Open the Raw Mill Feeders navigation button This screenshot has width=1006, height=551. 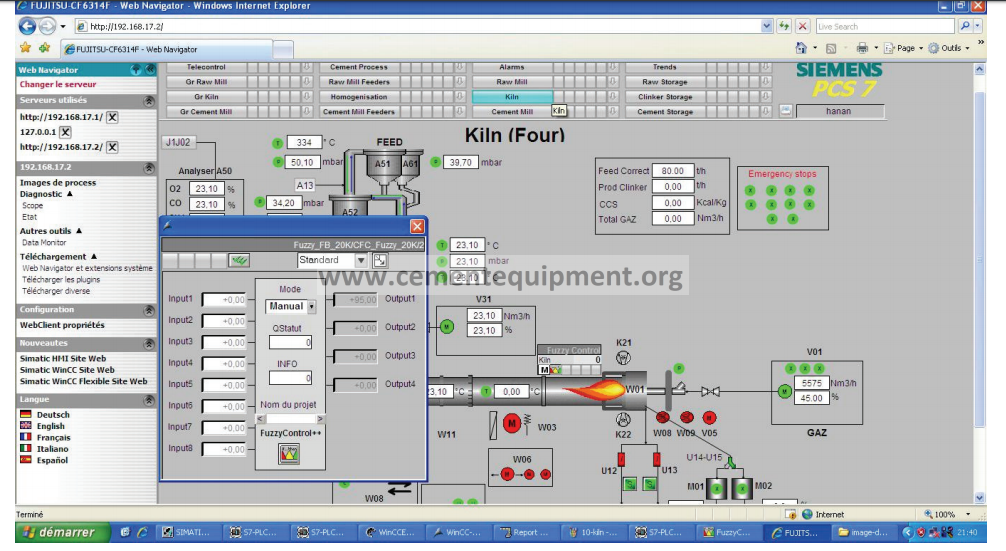tap(359, 82)
